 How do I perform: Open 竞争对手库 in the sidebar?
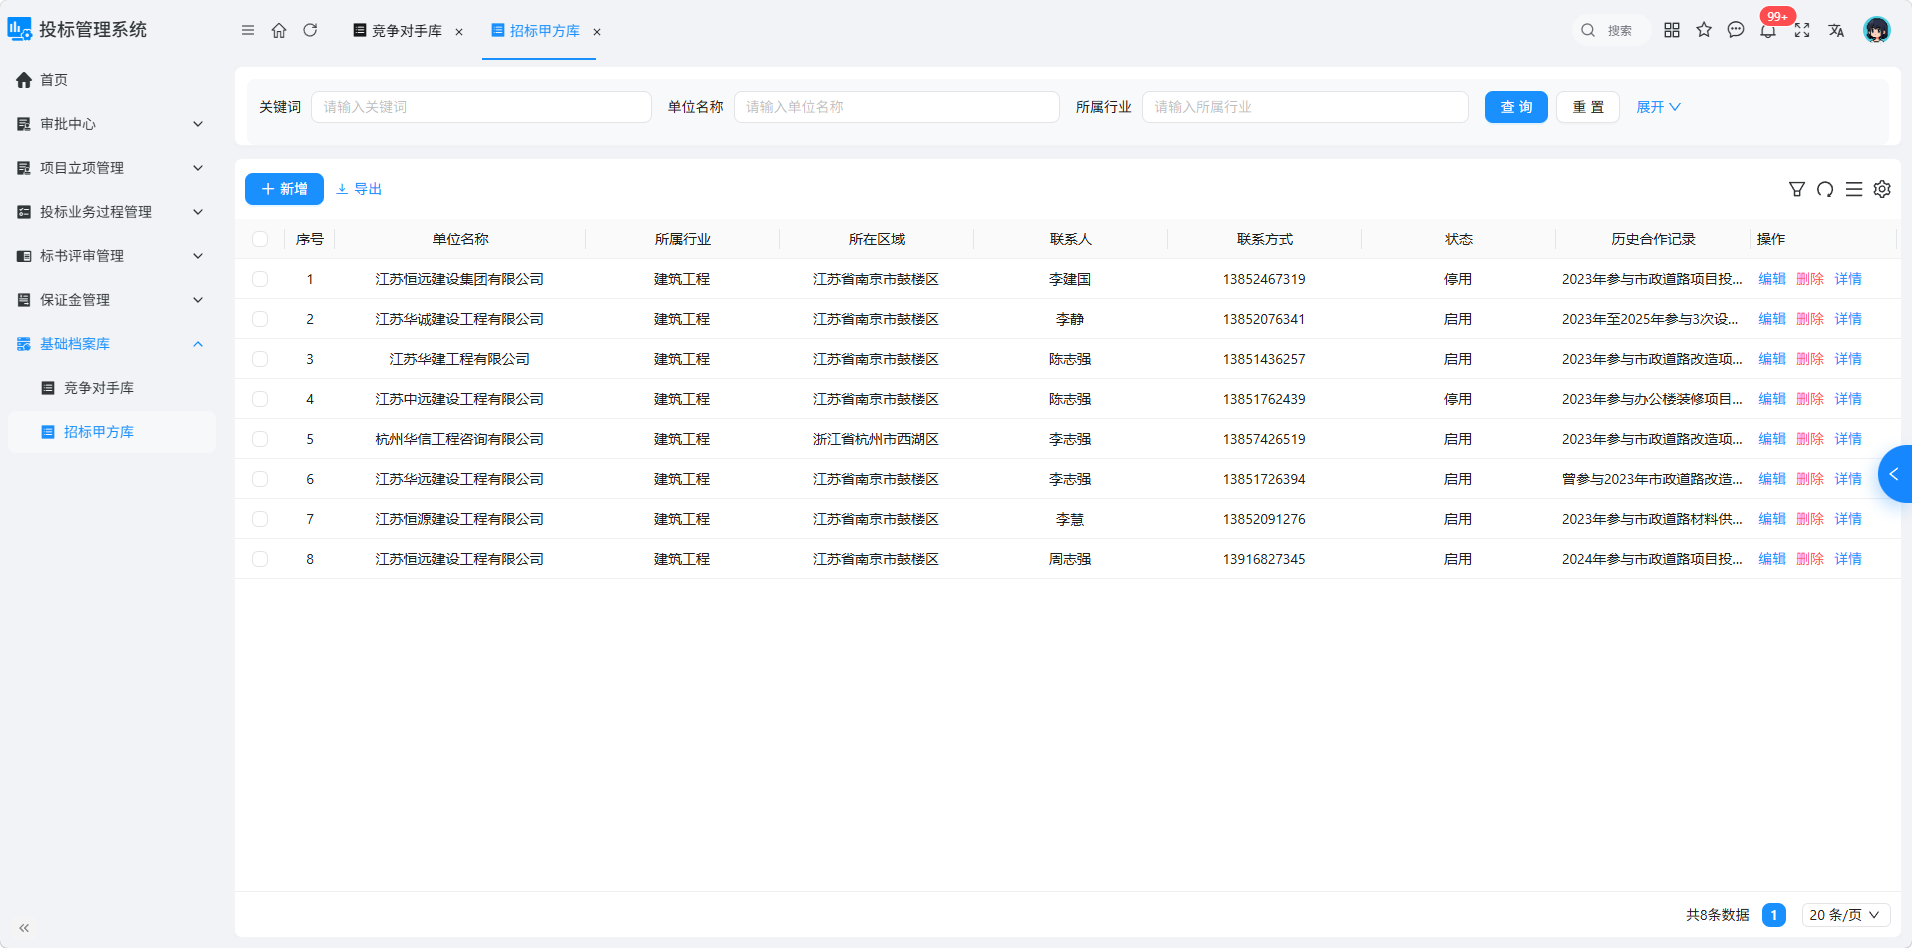pyautogui.click(x=112, y=388)
